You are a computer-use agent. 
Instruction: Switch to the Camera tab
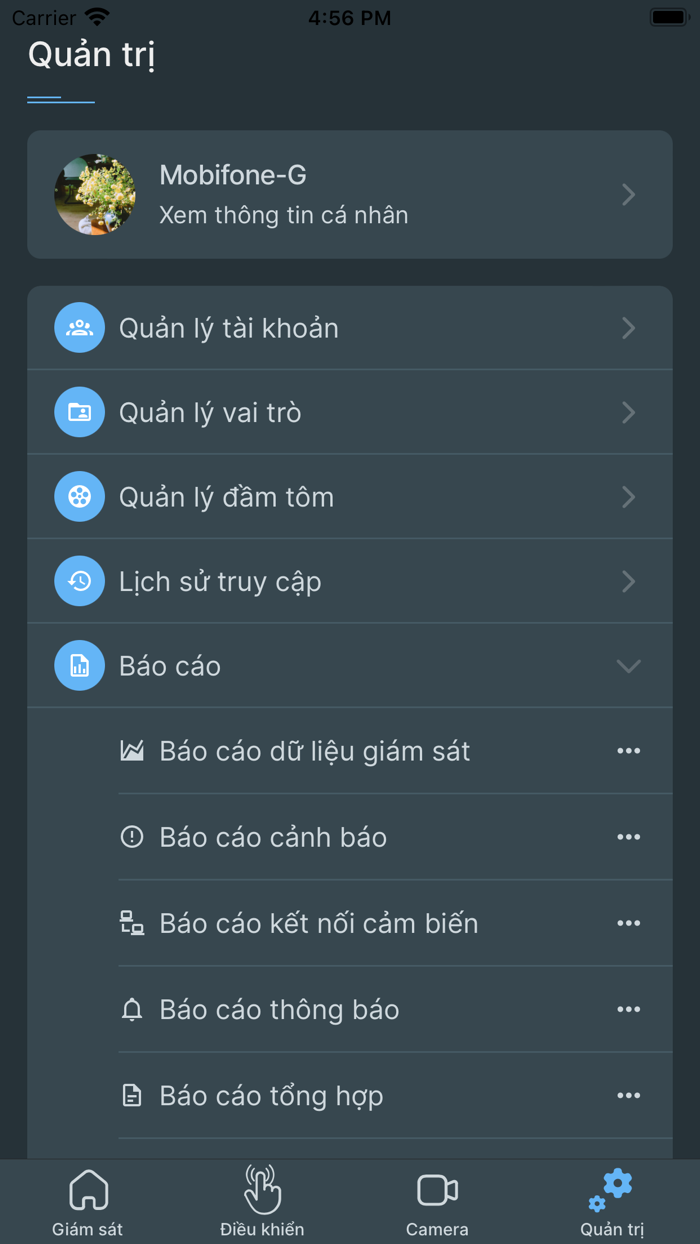(437, 1200)
